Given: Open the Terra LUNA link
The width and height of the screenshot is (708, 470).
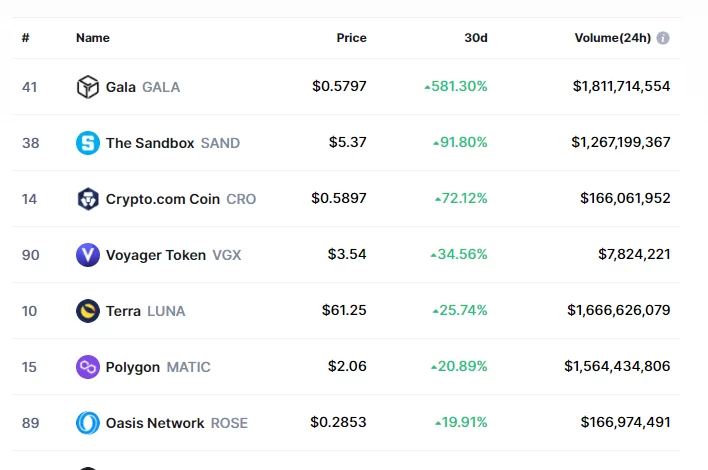Looking at the screenshot, I should tap(145, 311).
